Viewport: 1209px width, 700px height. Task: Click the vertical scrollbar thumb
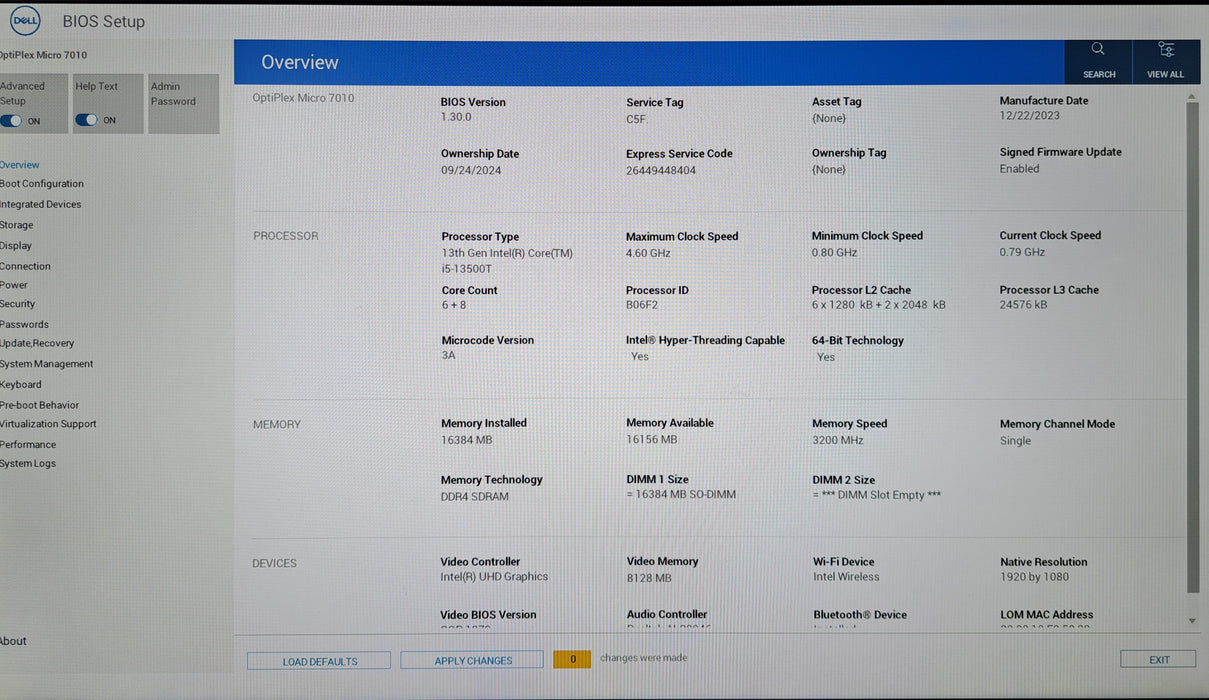point(1191,347)
